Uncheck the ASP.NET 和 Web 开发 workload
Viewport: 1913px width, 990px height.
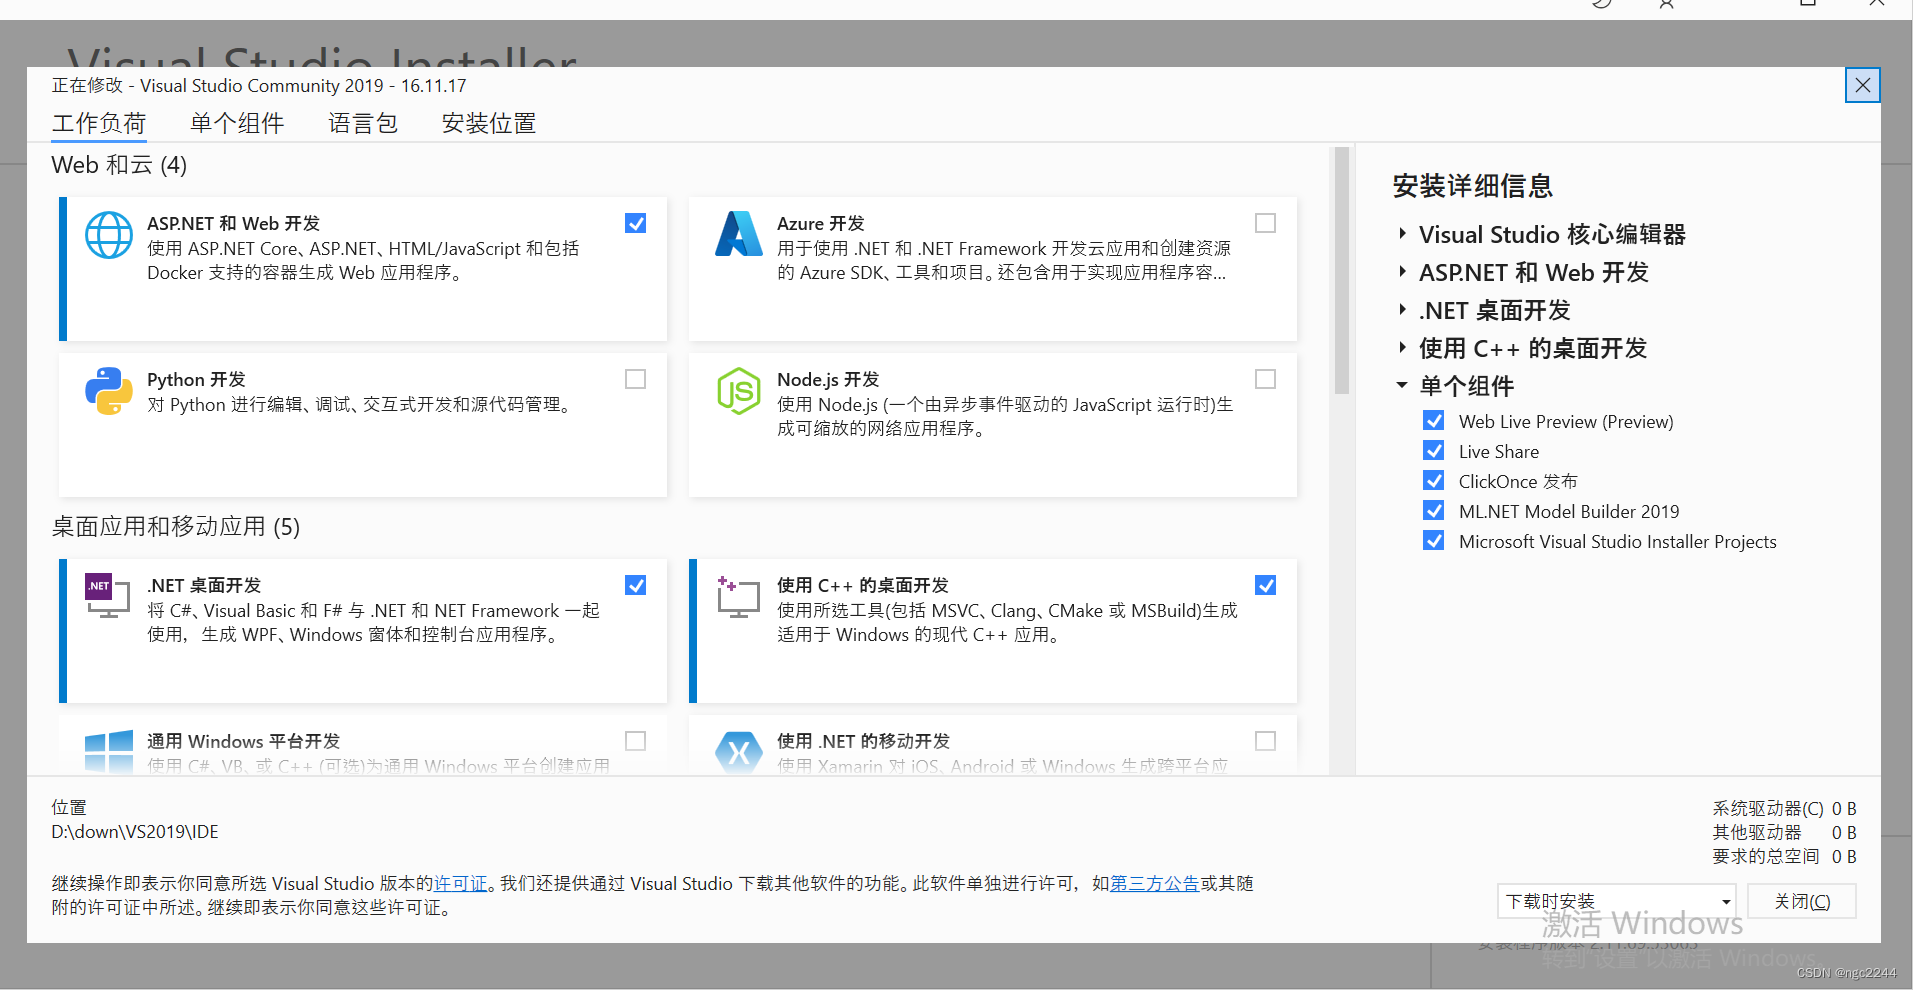[x=635, y=223]
